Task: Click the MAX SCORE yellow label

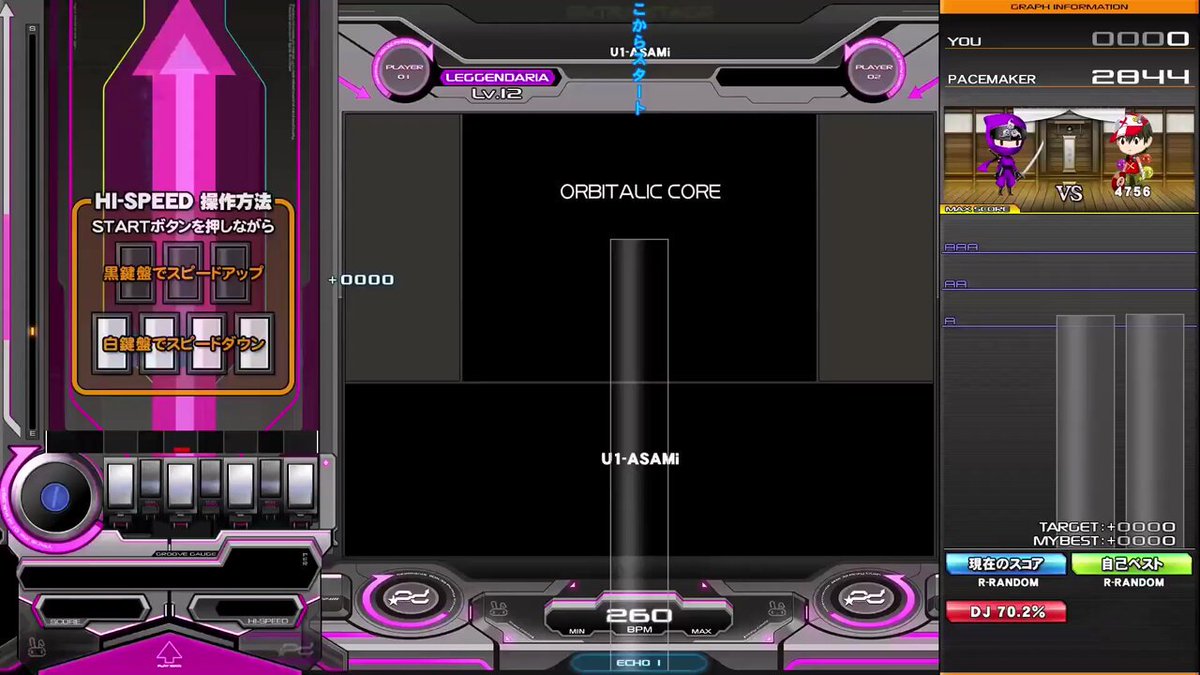Action: click(981, 209)
